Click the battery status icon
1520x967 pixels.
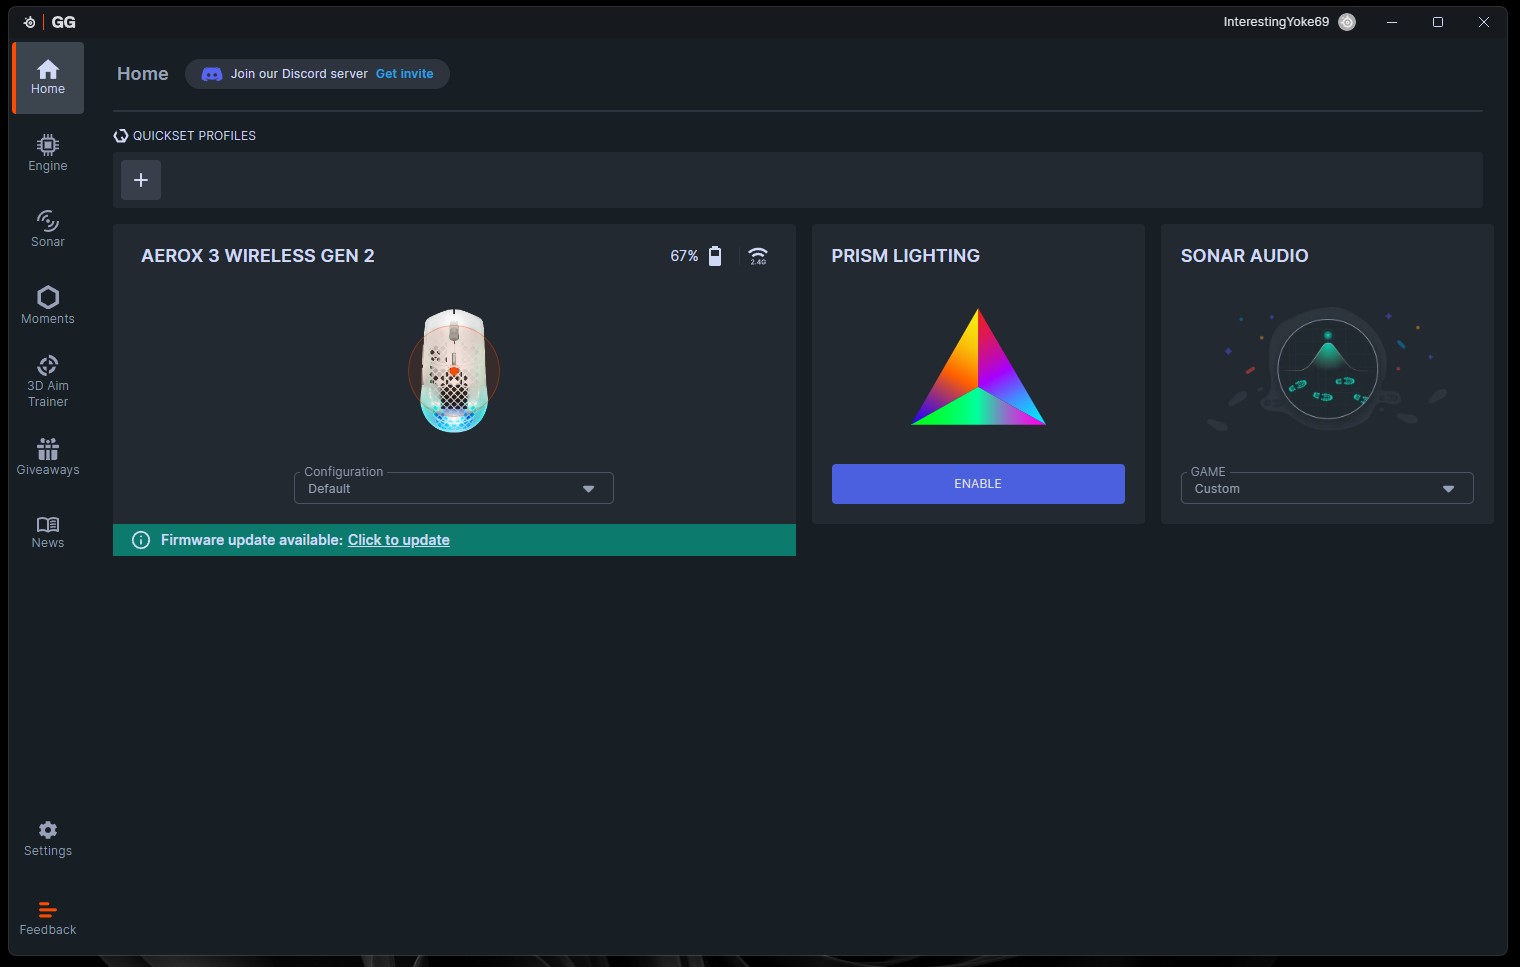tap(715, 256)
